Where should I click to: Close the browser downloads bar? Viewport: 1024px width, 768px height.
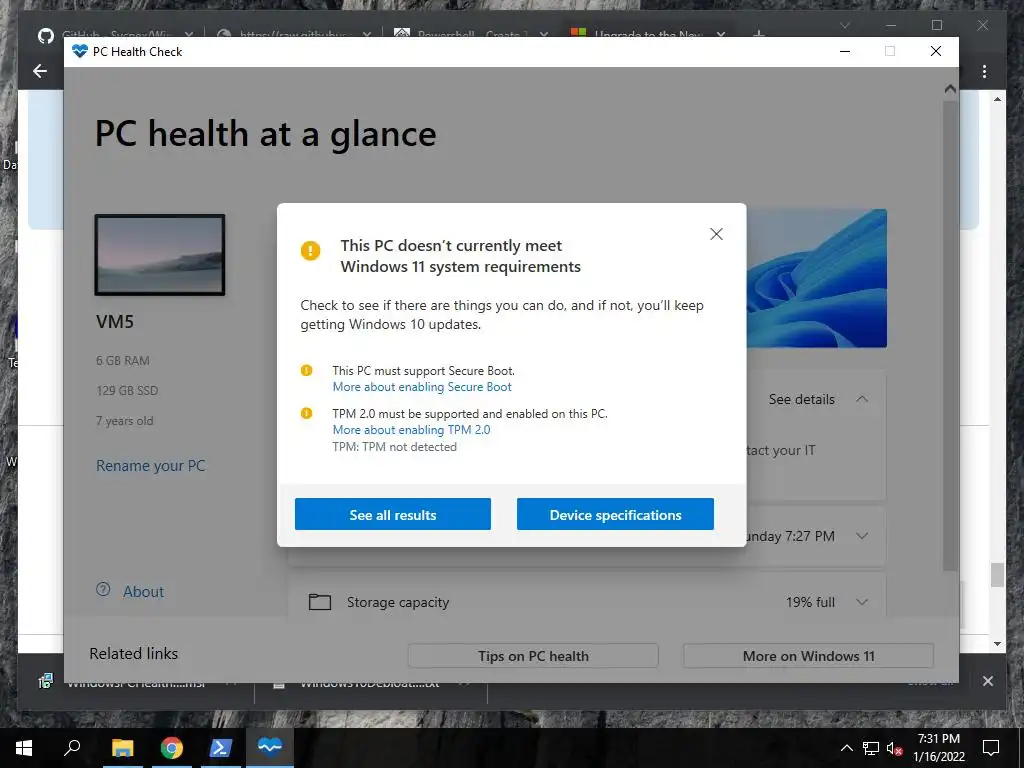pyautogui.click(x=987, y=681)
